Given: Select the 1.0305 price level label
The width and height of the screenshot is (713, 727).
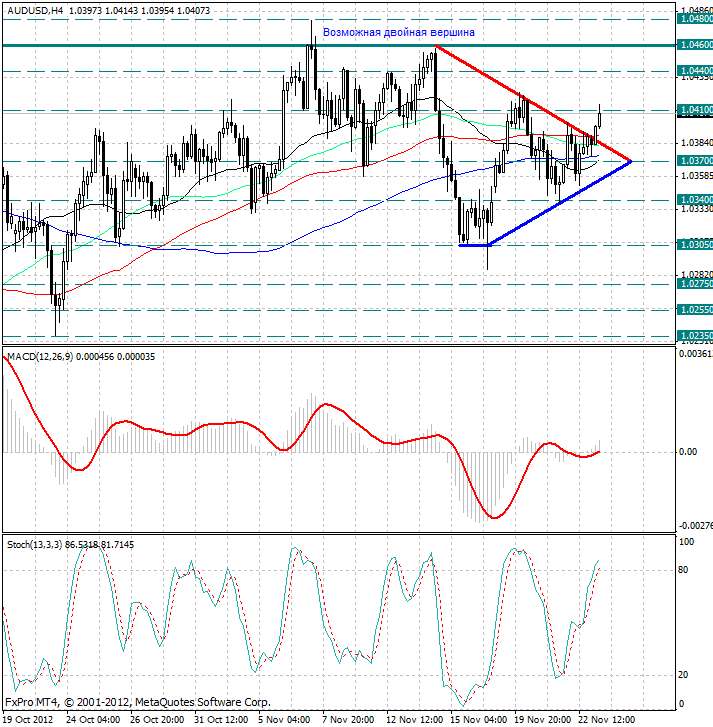Looking at the screenshot, I should (695, 244).
